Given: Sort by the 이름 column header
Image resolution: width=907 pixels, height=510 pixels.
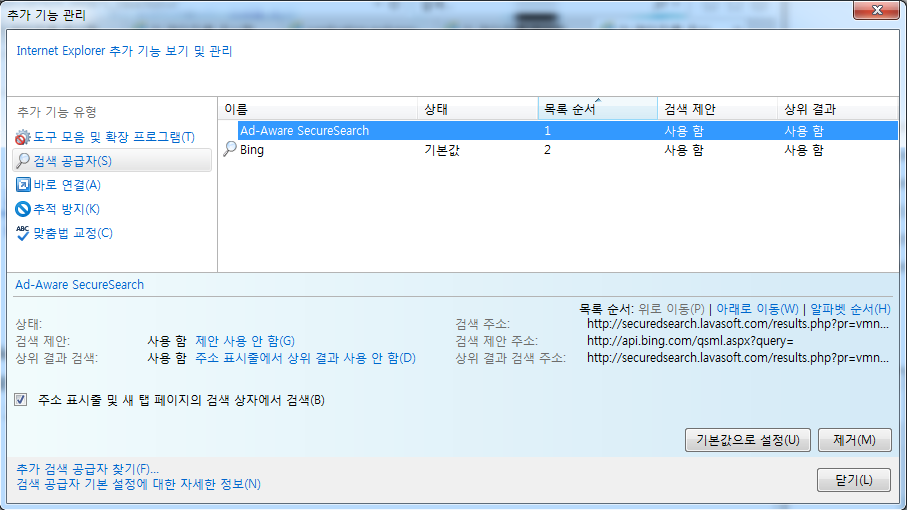Looking at the screenshot, I should click(x=318, y=109).
